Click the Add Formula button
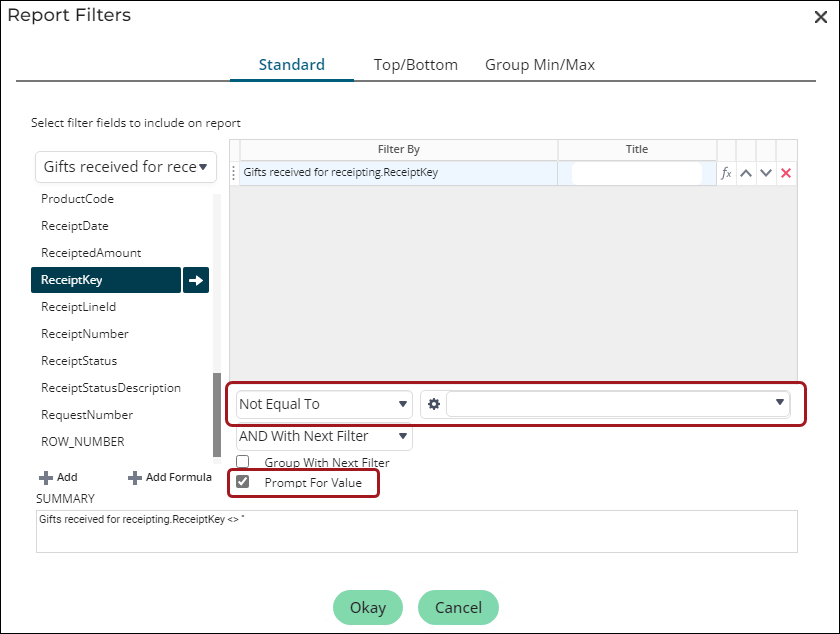This screenshot has height=634, width=840. pos(170,477)
